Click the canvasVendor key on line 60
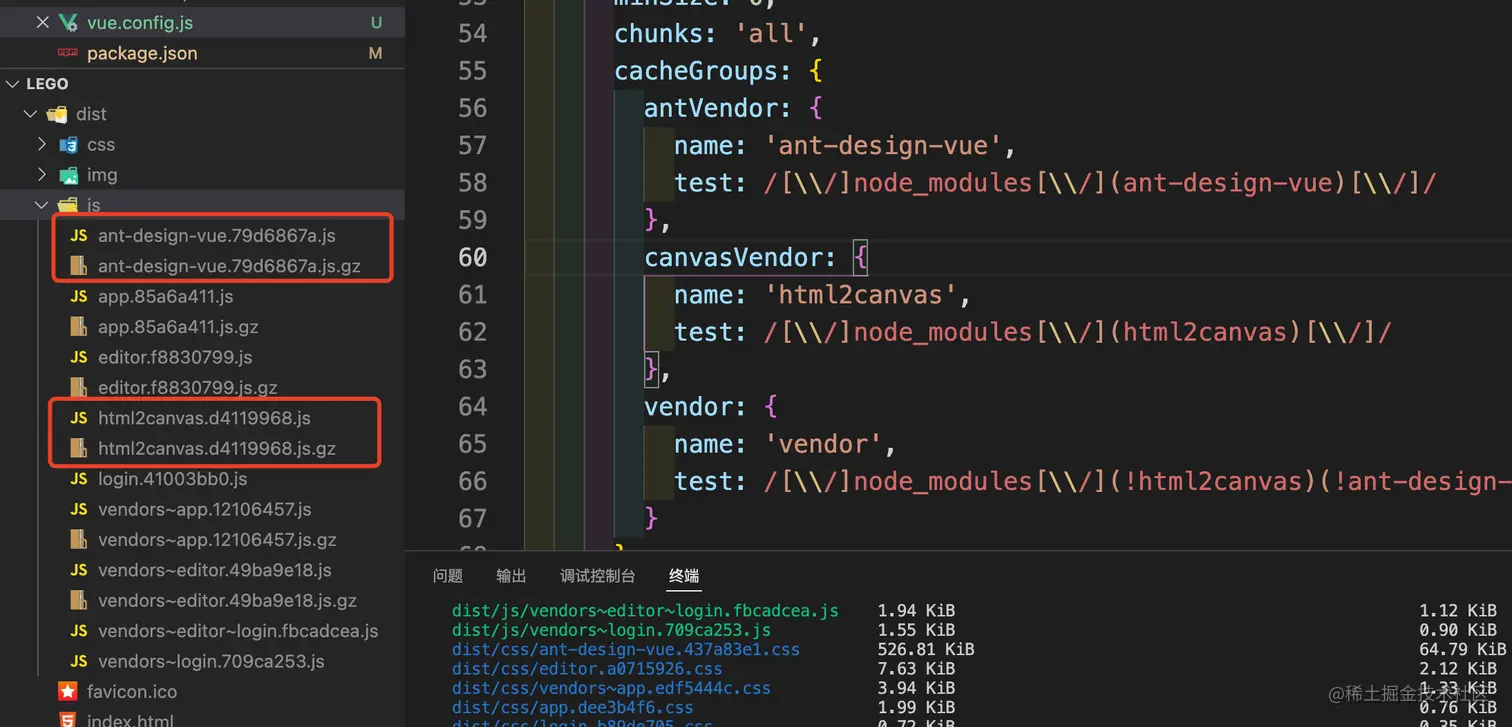The image size is (1512, 727). click(733, 258)
